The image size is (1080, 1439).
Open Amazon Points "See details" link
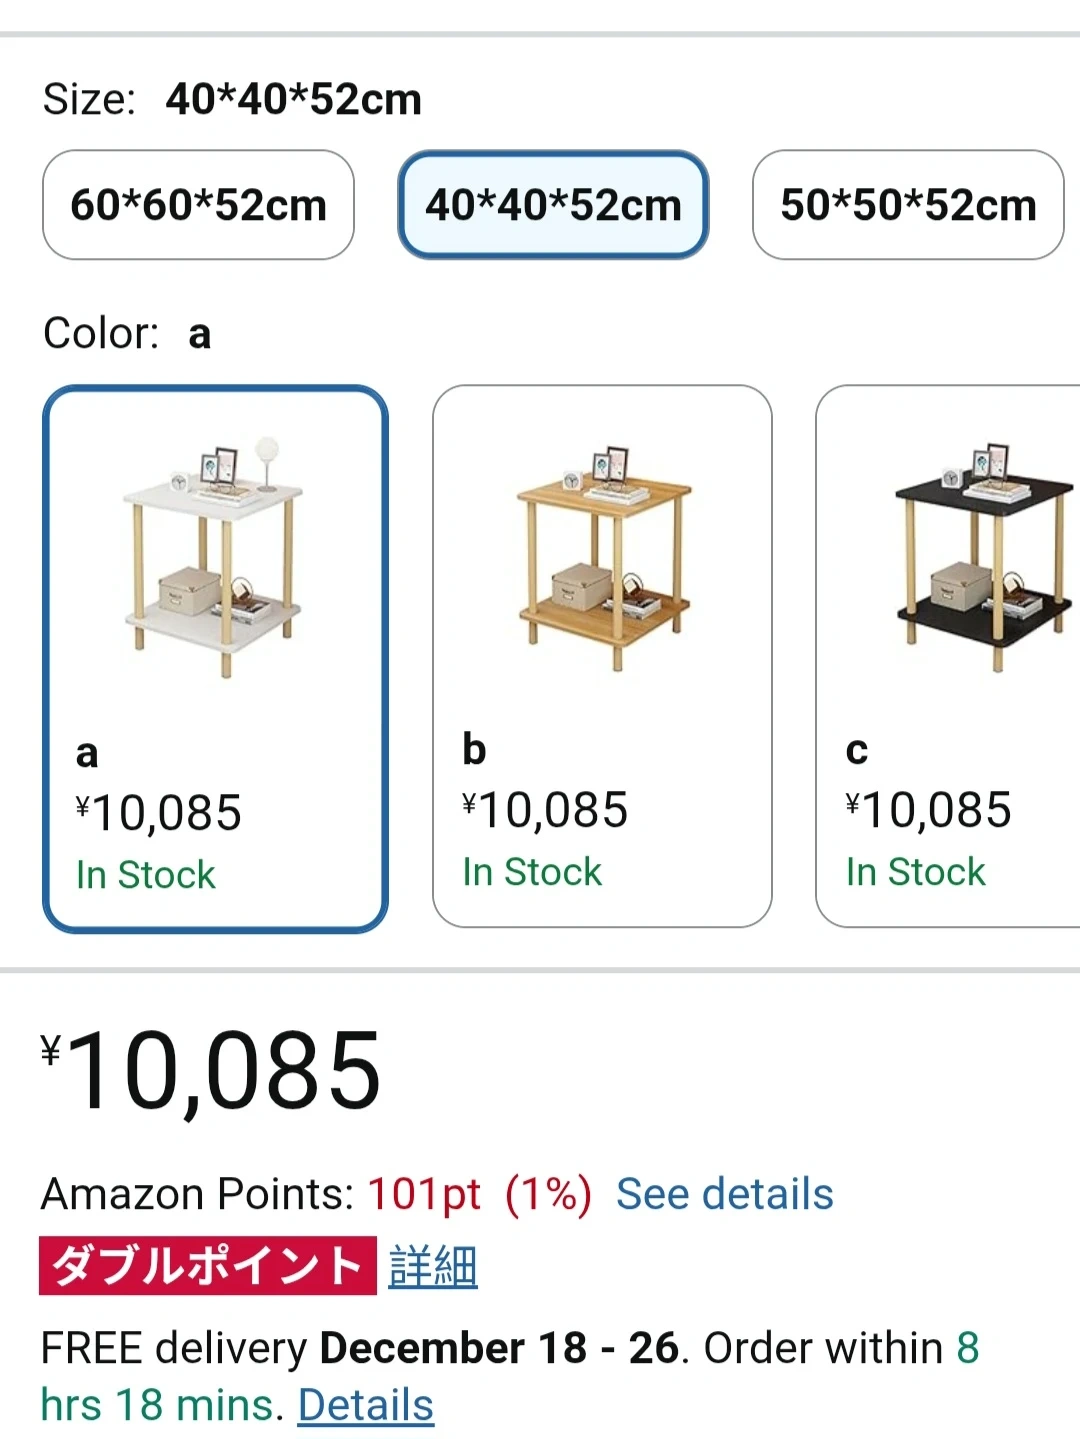pyautogui.click(x=724, y=1194)
